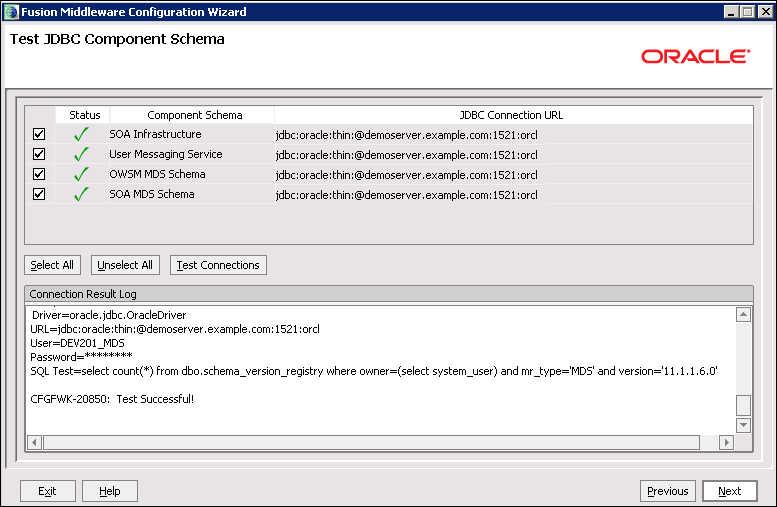Click the log's vertical scrollbar up arrow
Image resolution: width=777 pixels, height=507 pixels.
click(x=743, y=315)
